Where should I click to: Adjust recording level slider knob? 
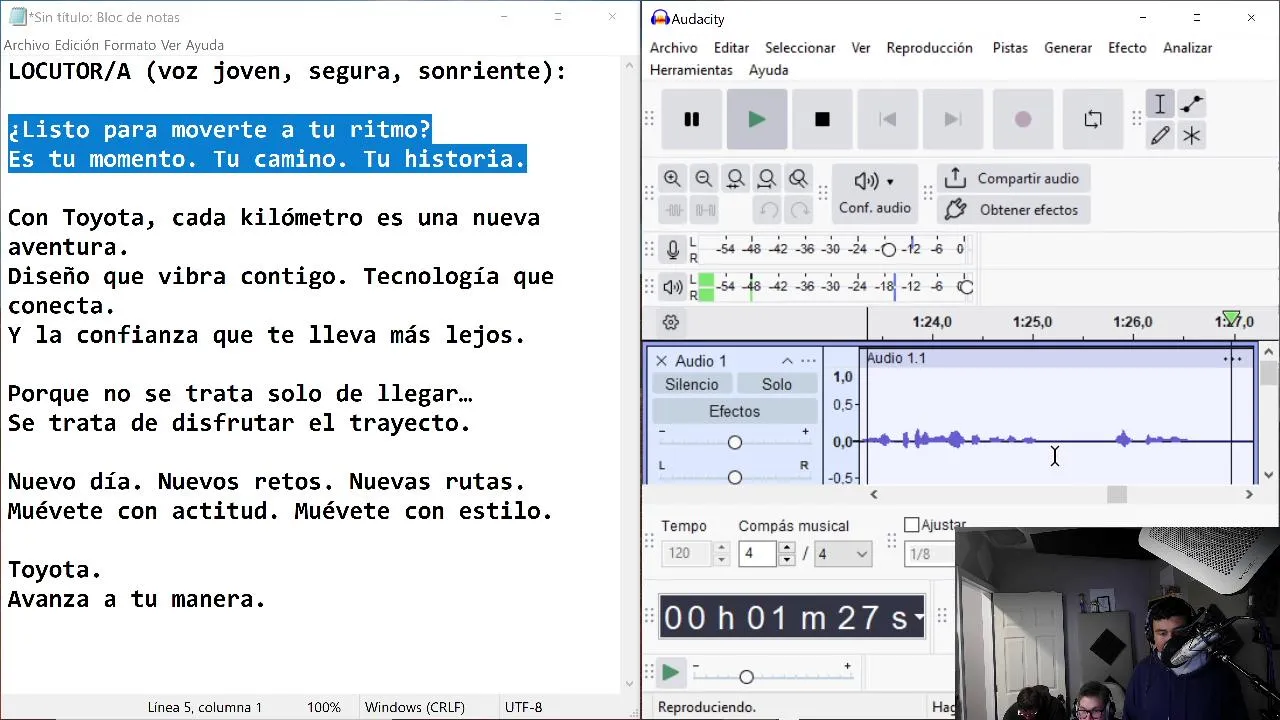click(888, 250)
